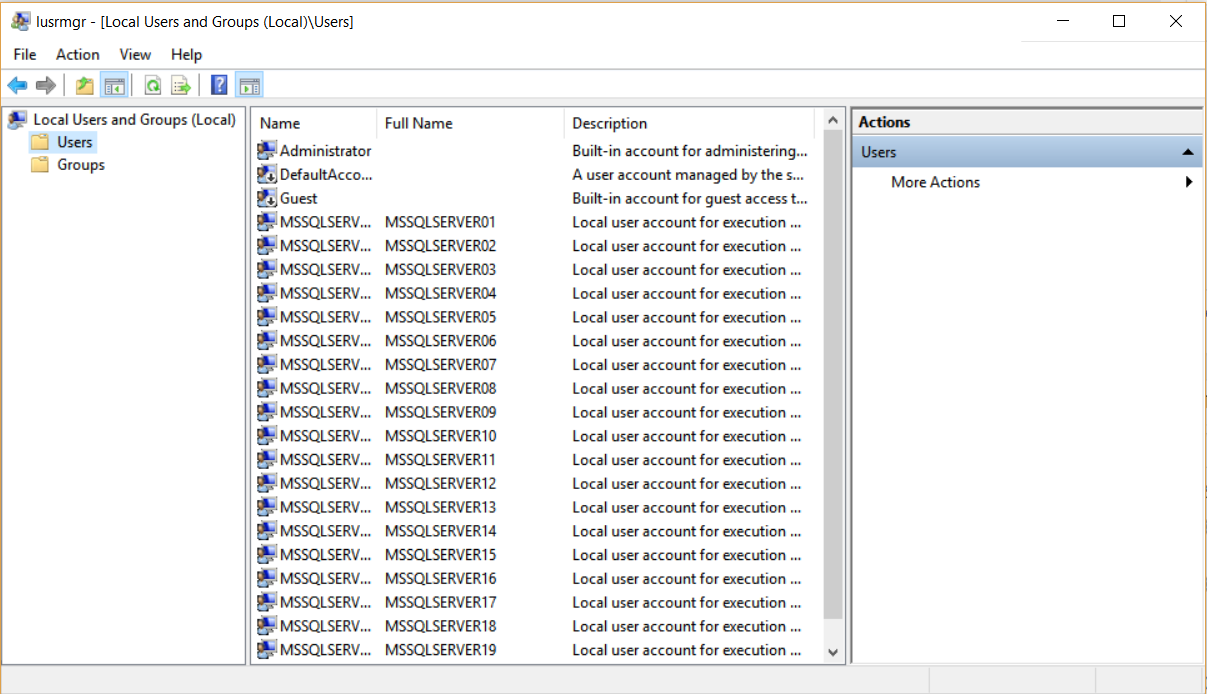The width and height of the screenshot is (1207, 694).
Task: Click the user icon in the MSSQLSERVER17 row
Action: [x=266, y=602]
